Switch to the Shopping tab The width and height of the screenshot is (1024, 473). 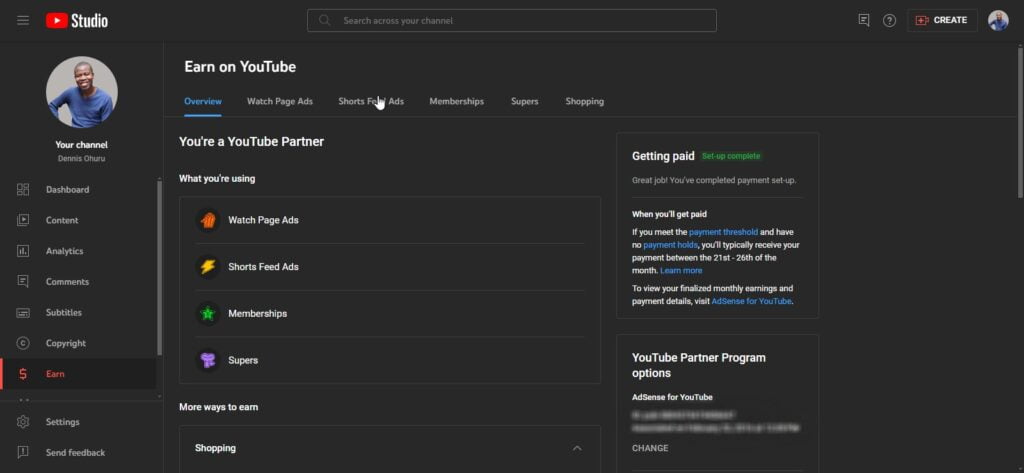584,101
